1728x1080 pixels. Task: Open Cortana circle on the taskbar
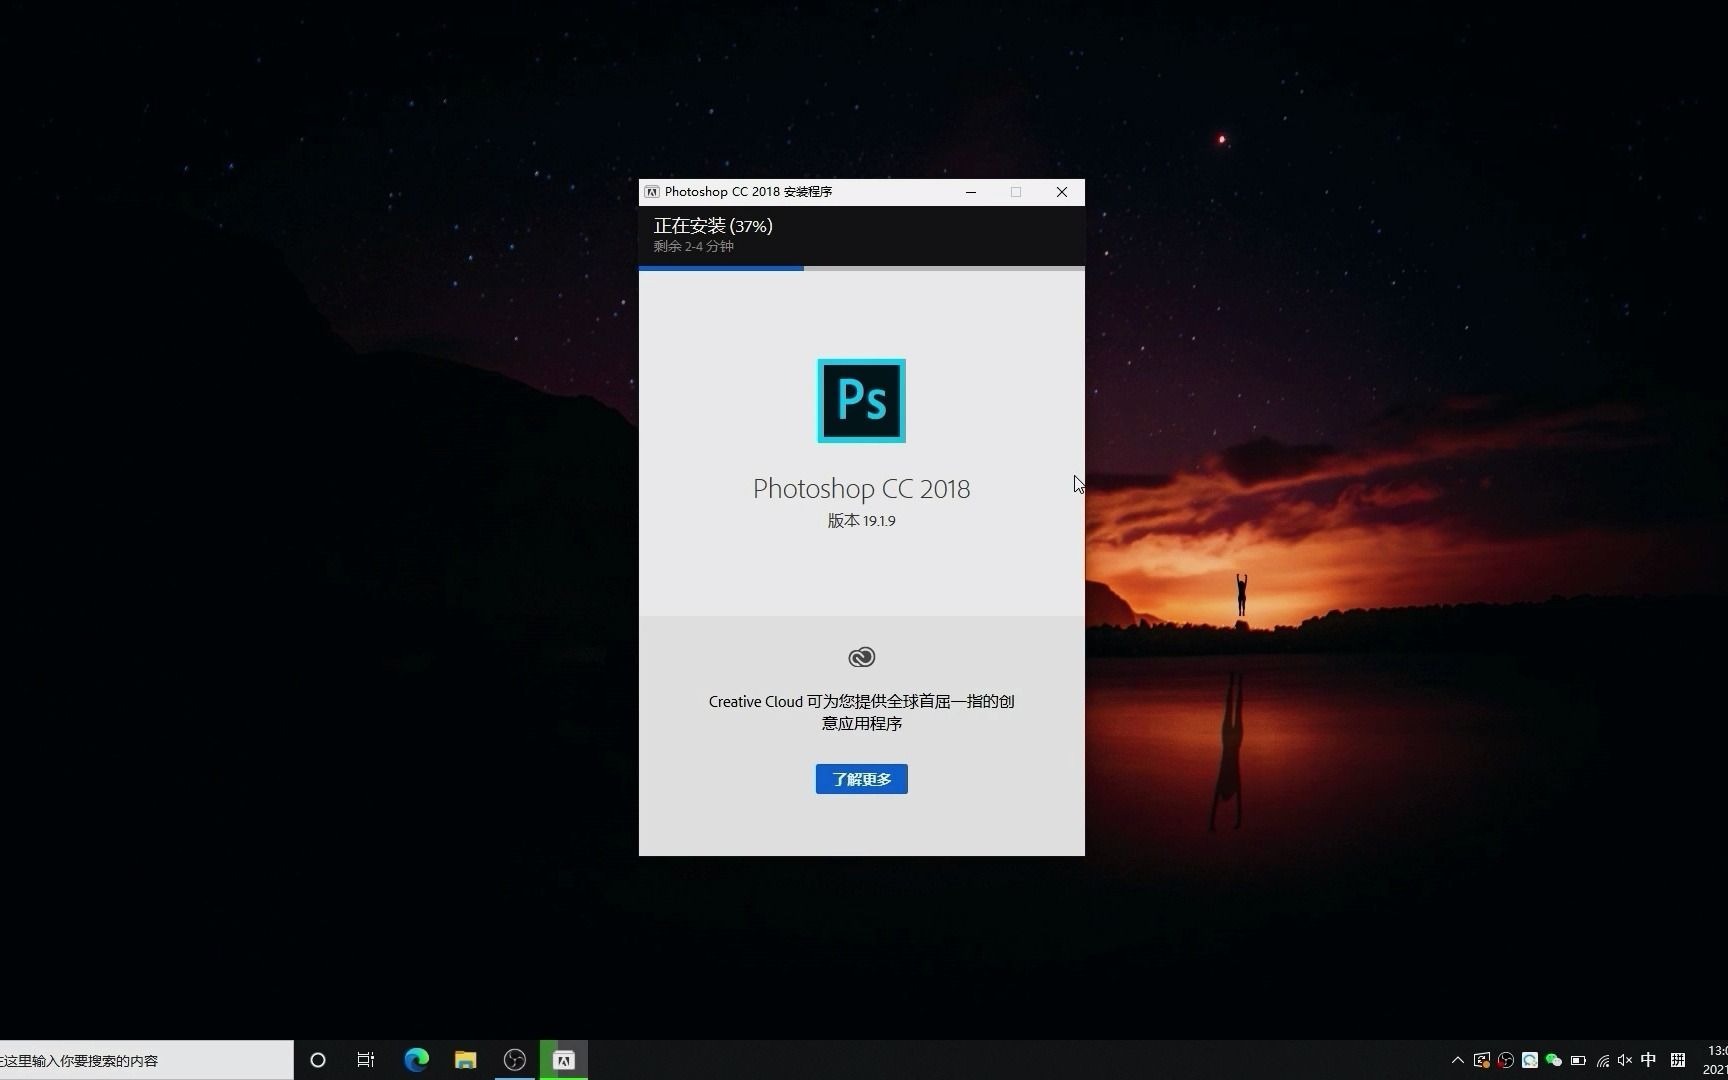click(x=318, y=1060)
